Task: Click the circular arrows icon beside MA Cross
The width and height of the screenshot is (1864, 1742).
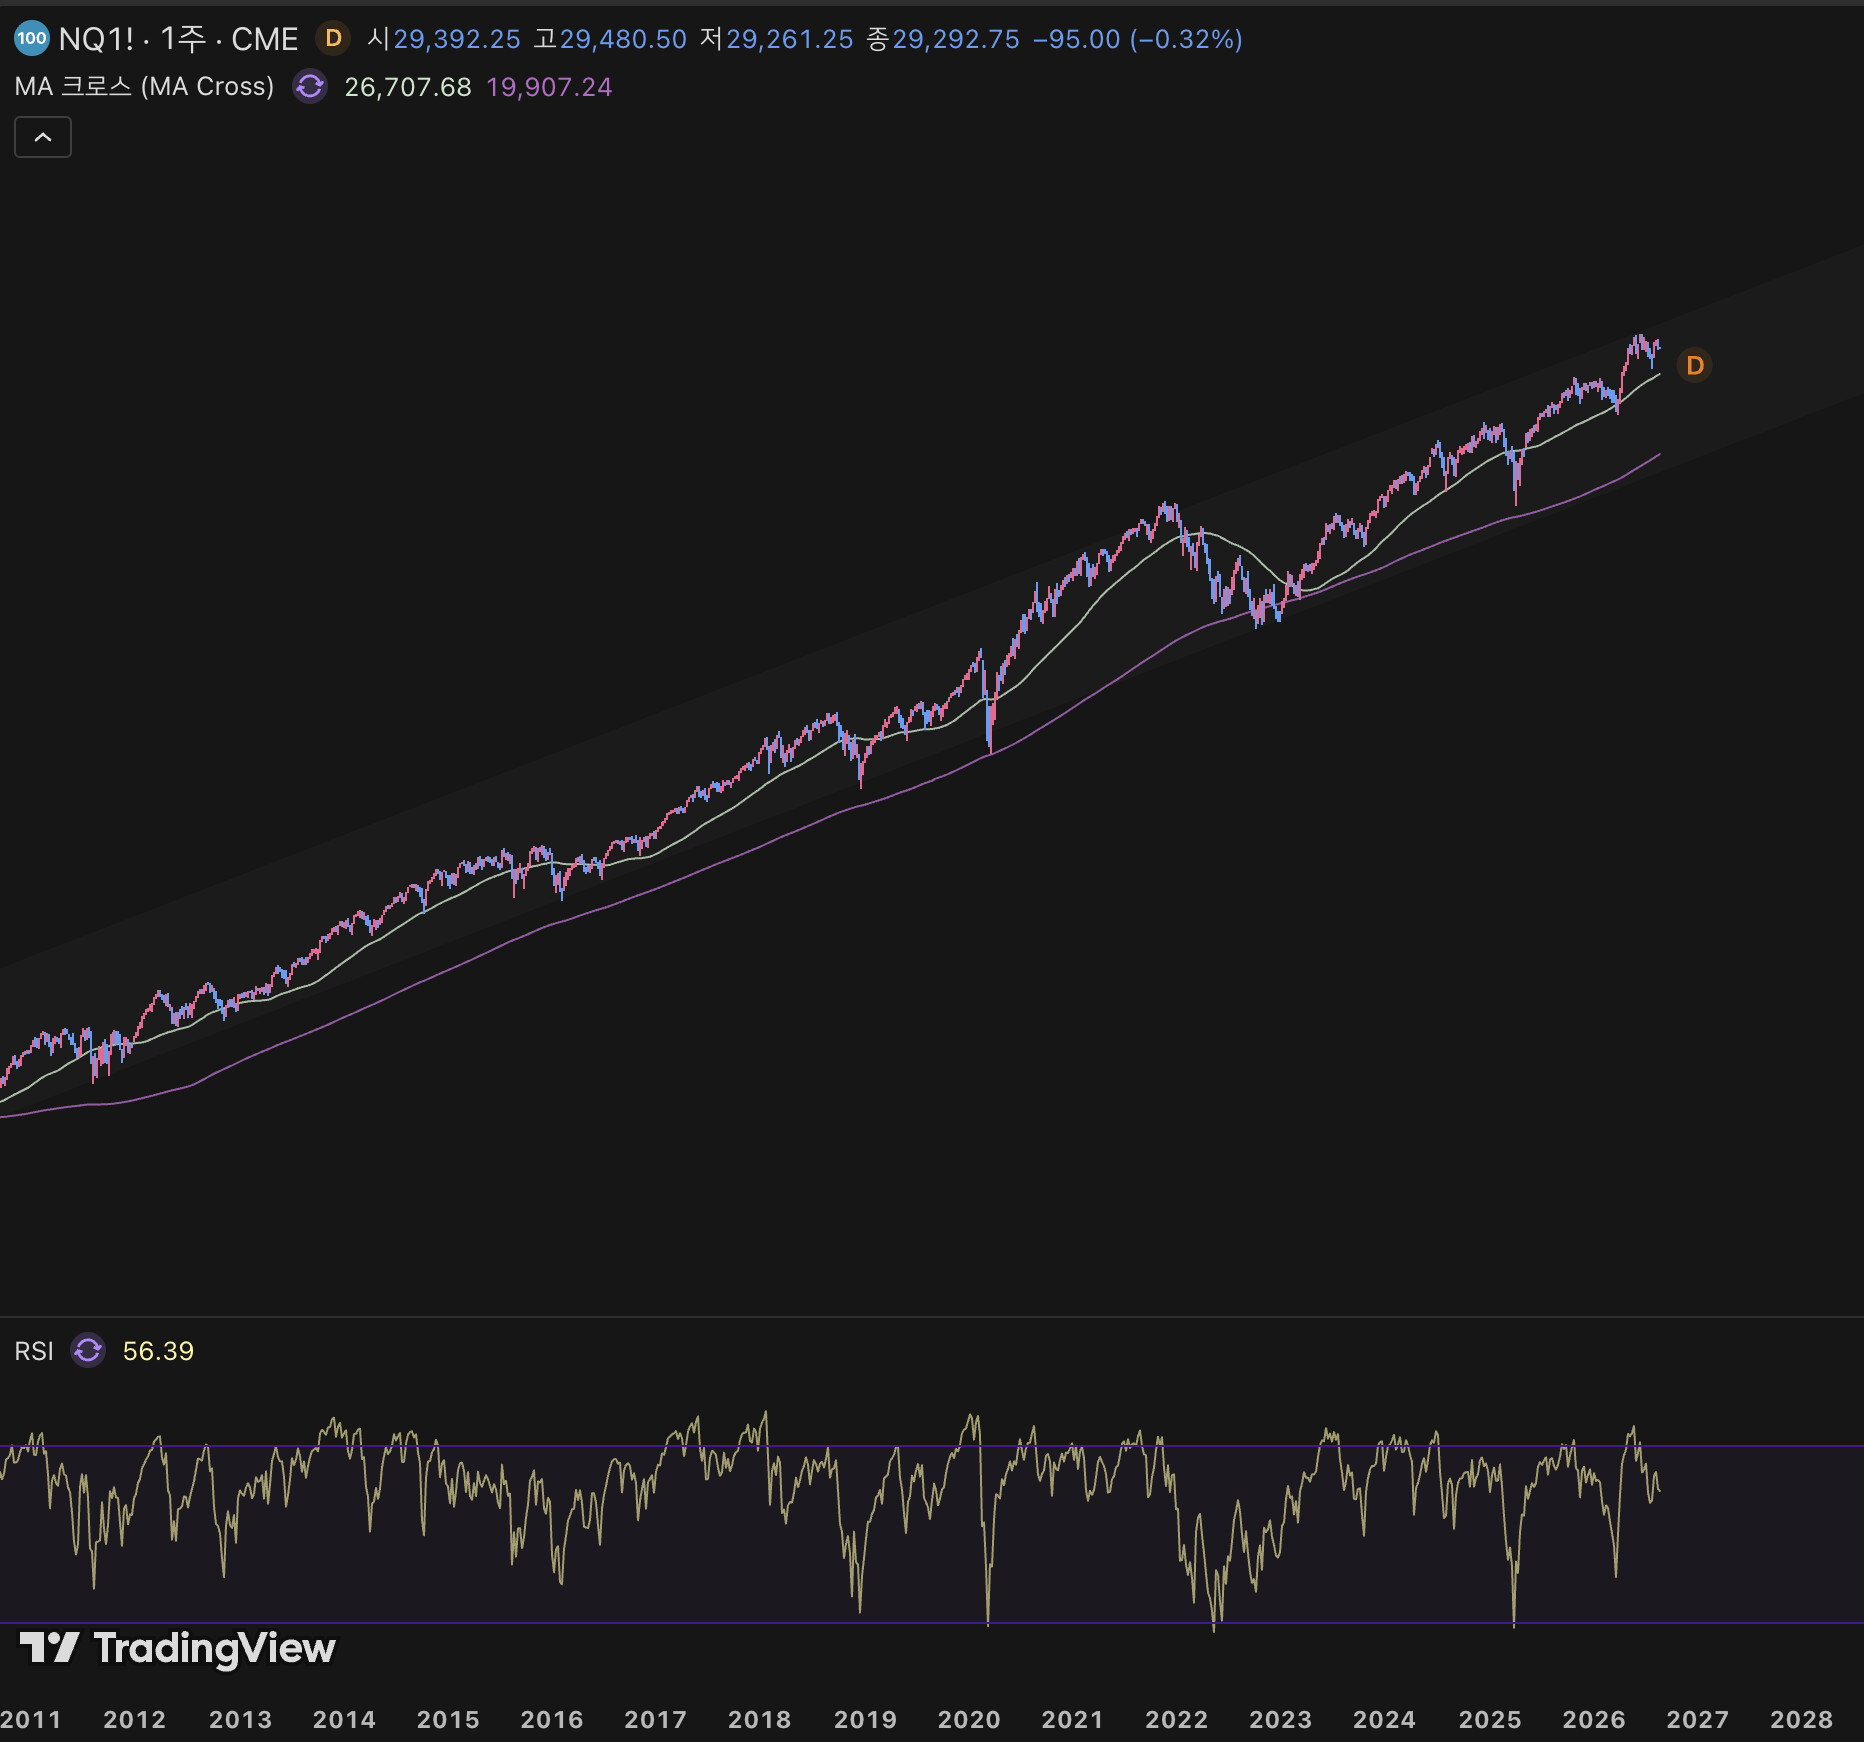Action: coord(310,87)
